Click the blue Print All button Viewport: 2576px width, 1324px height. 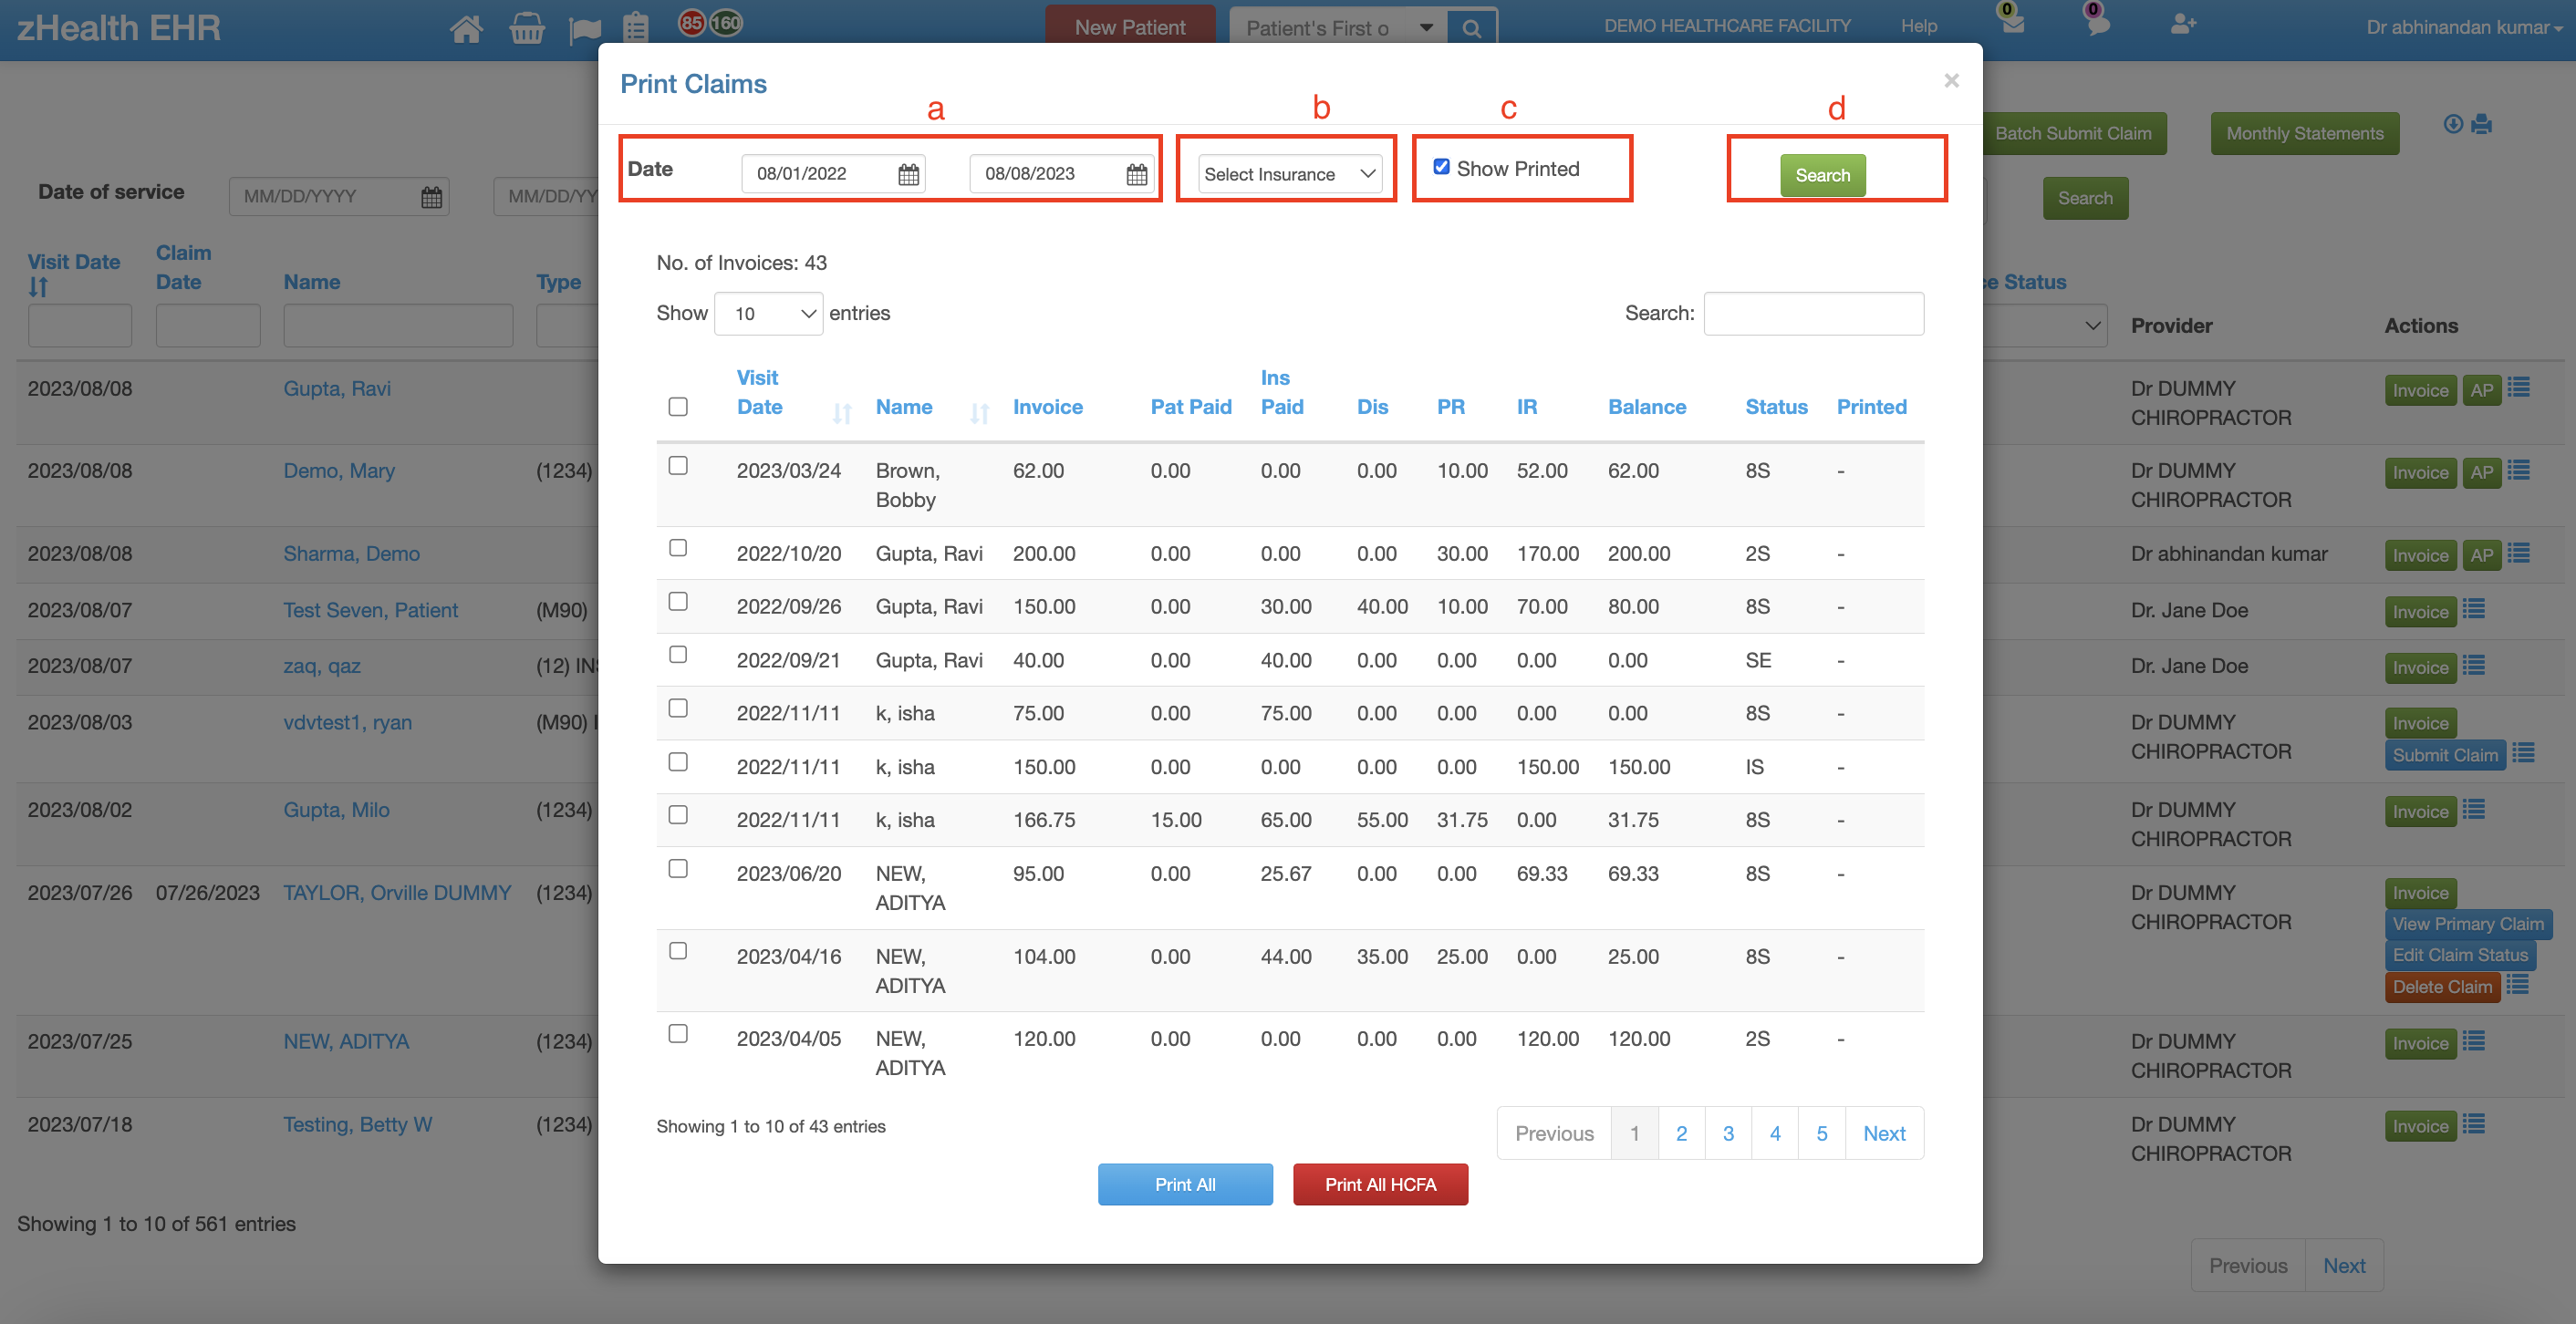[x=1185, y=1184]
